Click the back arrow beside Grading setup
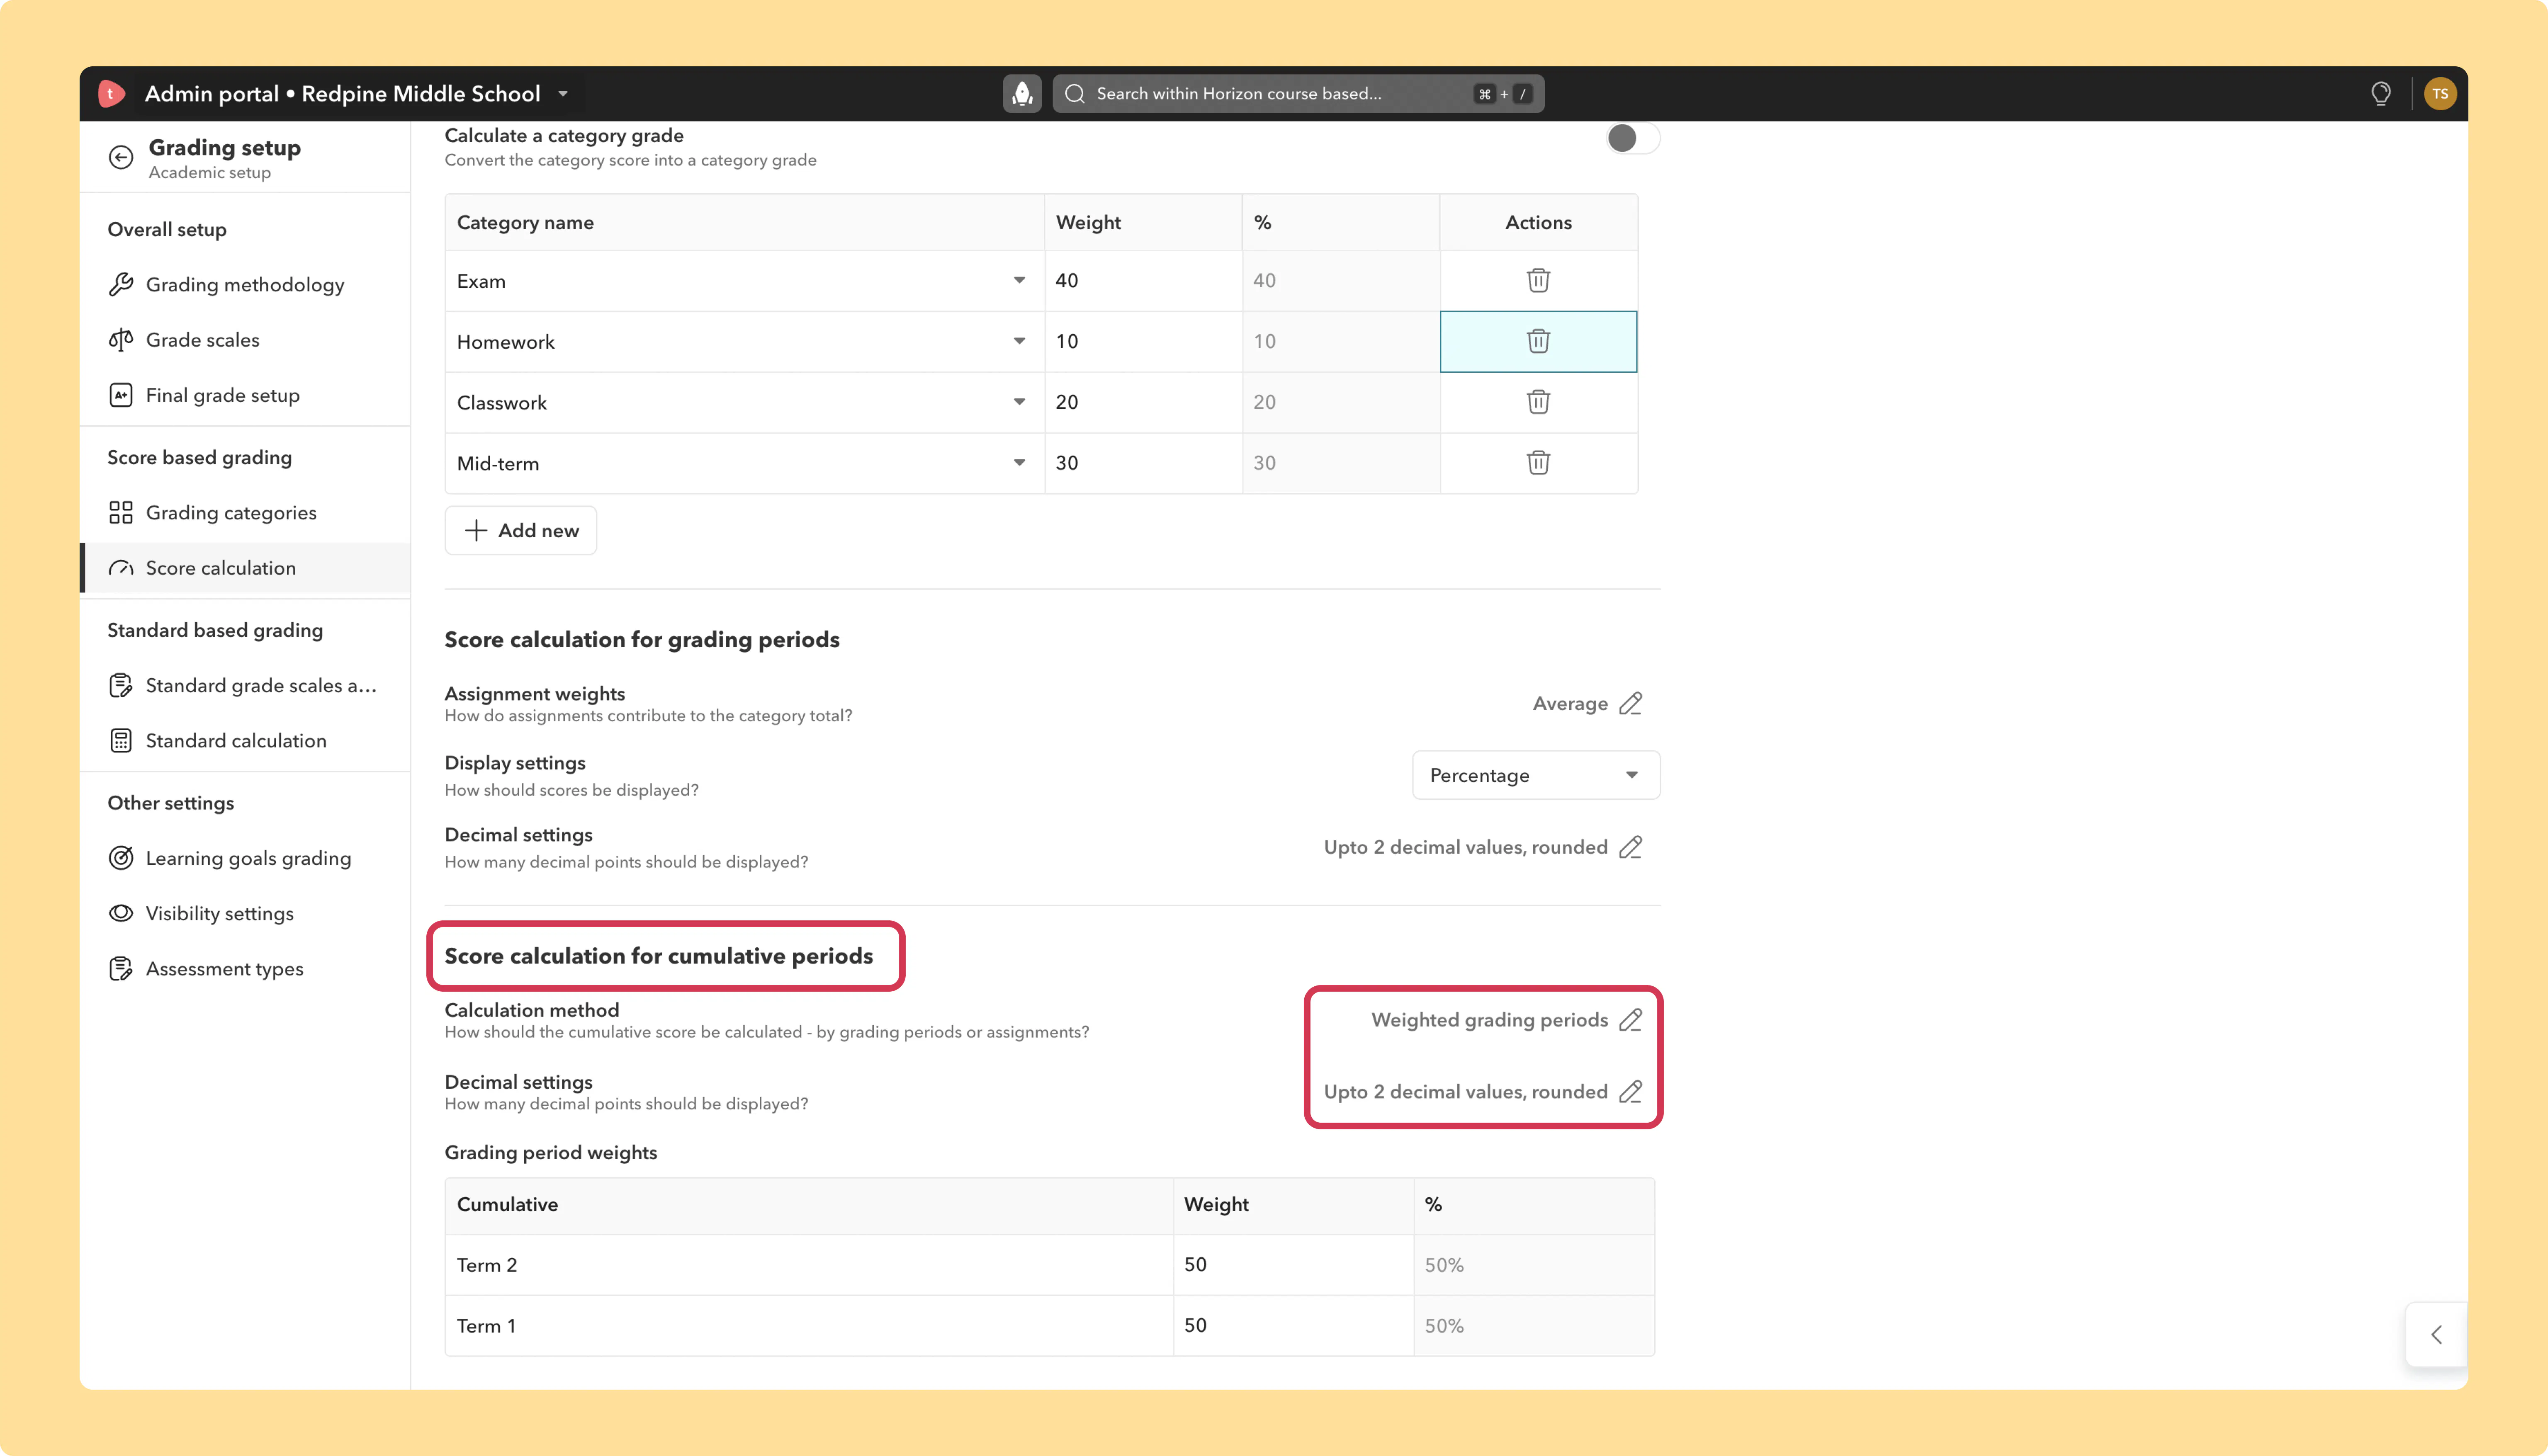 click(x=121, y=157)
